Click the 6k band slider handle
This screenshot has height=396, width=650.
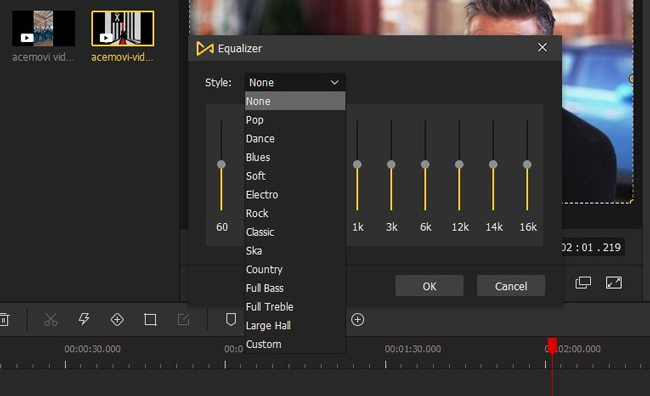pos(425,165)
